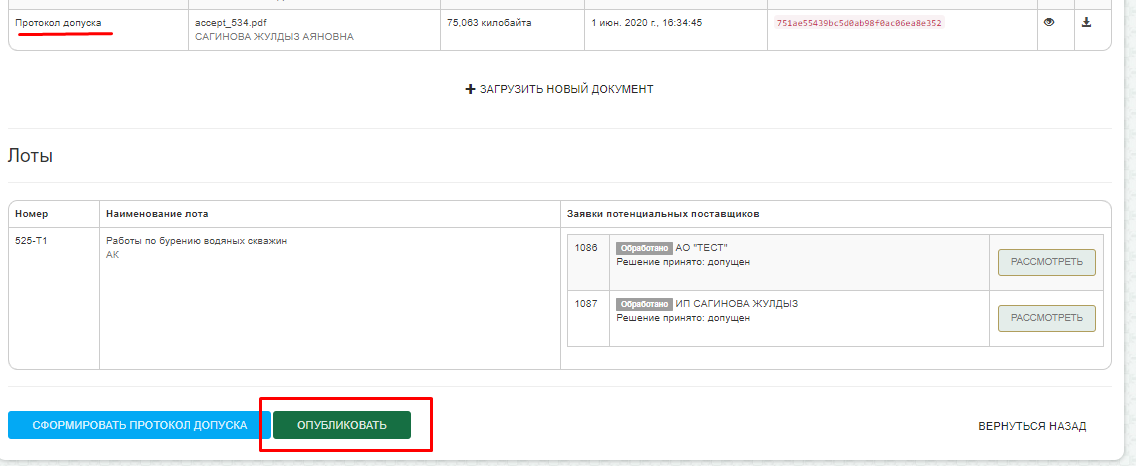Viewport: 1136px width, 466px height.
Task: Download the Протокол допуска file via arrow icon
Action: tap(1086, 22)
